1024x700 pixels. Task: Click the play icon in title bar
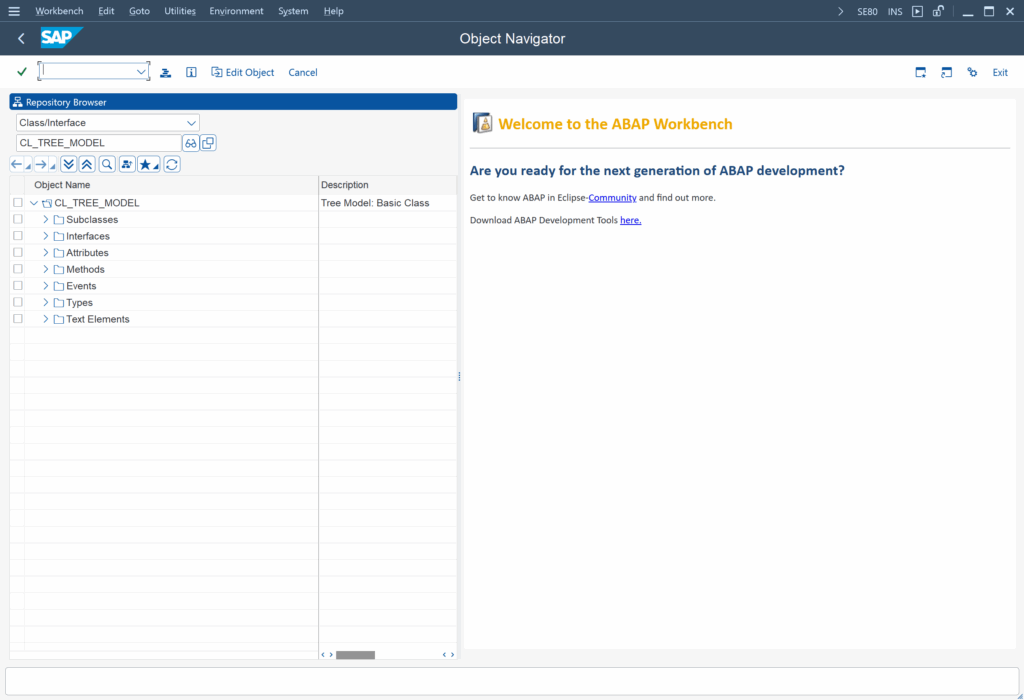(918, 11)
